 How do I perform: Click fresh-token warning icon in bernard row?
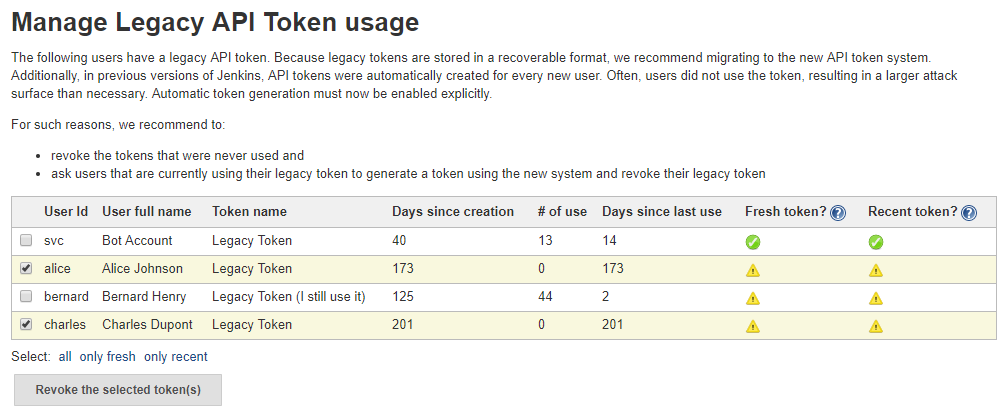pyautogui.click(x=753, y=298)
